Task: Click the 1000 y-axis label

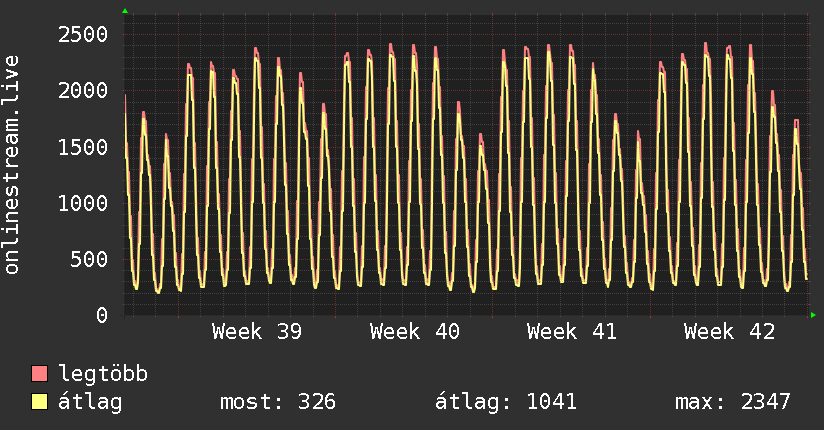Action: coord(83,203)
